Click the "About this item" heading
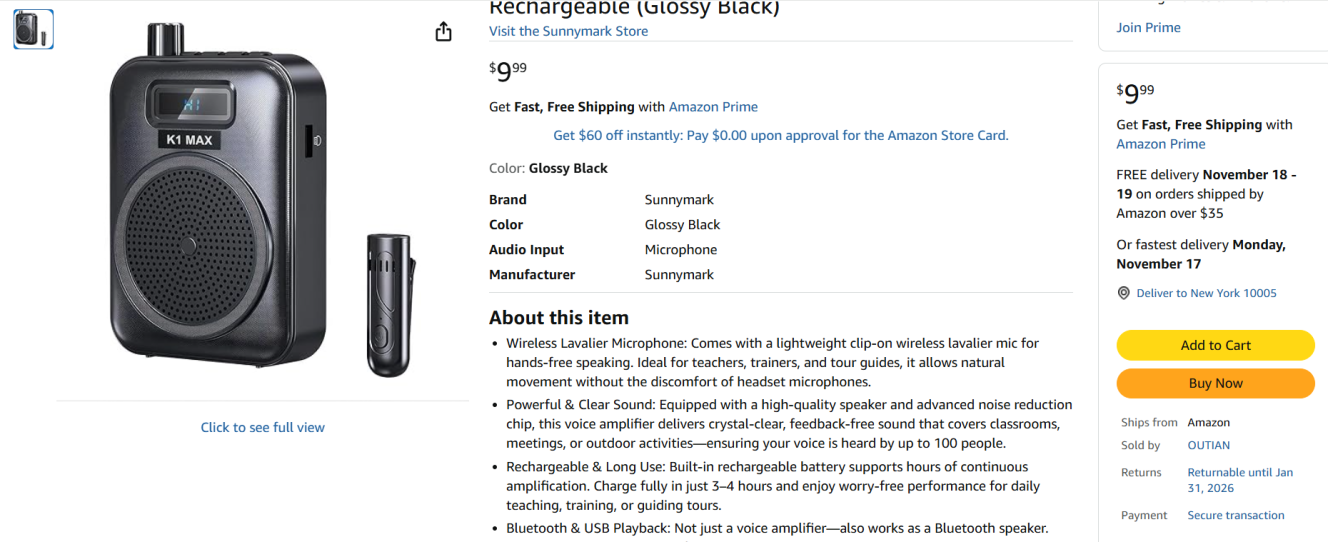Viewport: 1328px width, 542px height. [558, 318]
